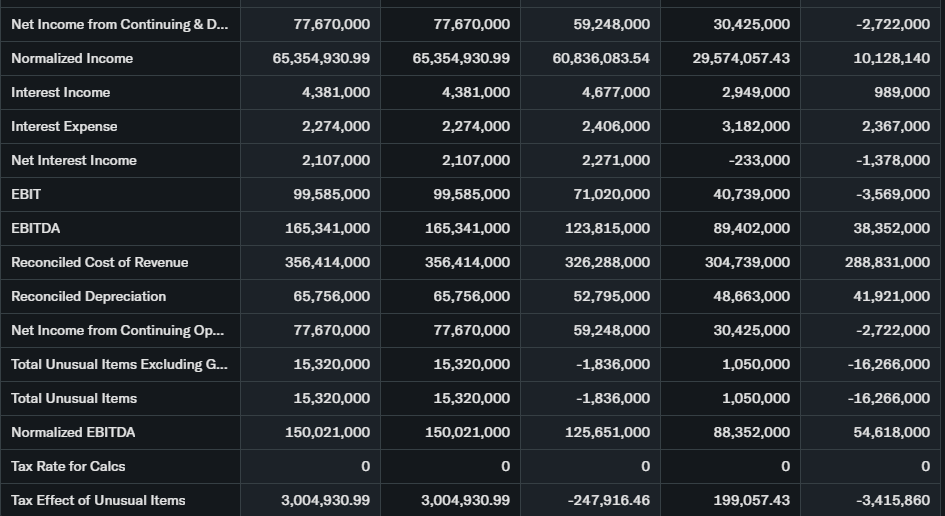Select the "Reconciled Depreciation" row label

coord(89,296)
